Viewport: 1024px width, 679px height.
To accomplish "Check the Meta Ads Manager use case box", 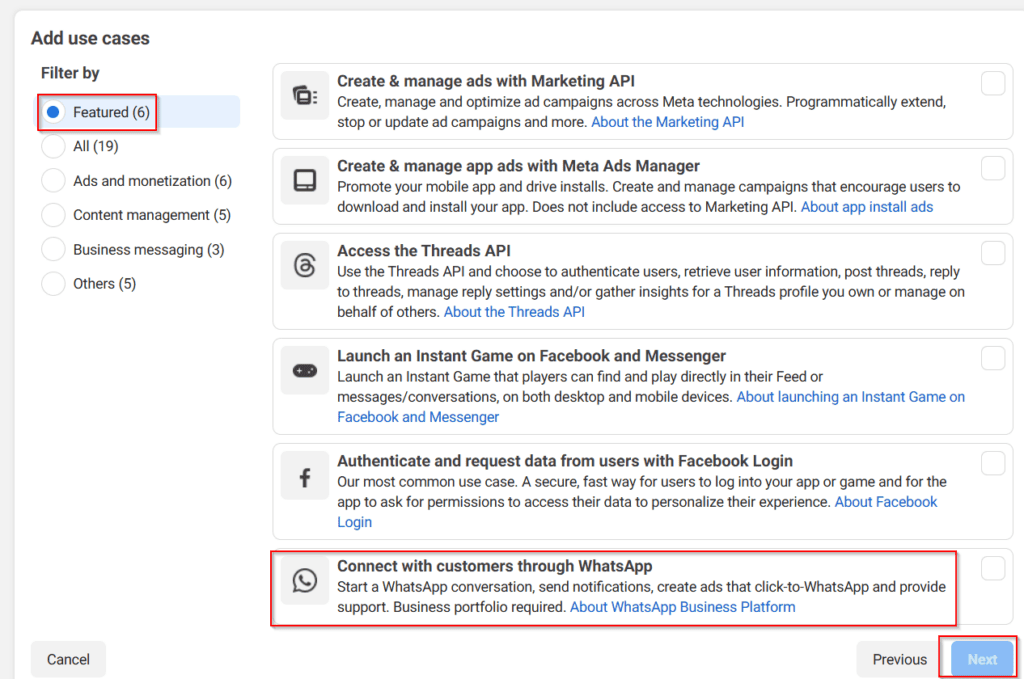I will pos(993,168).
